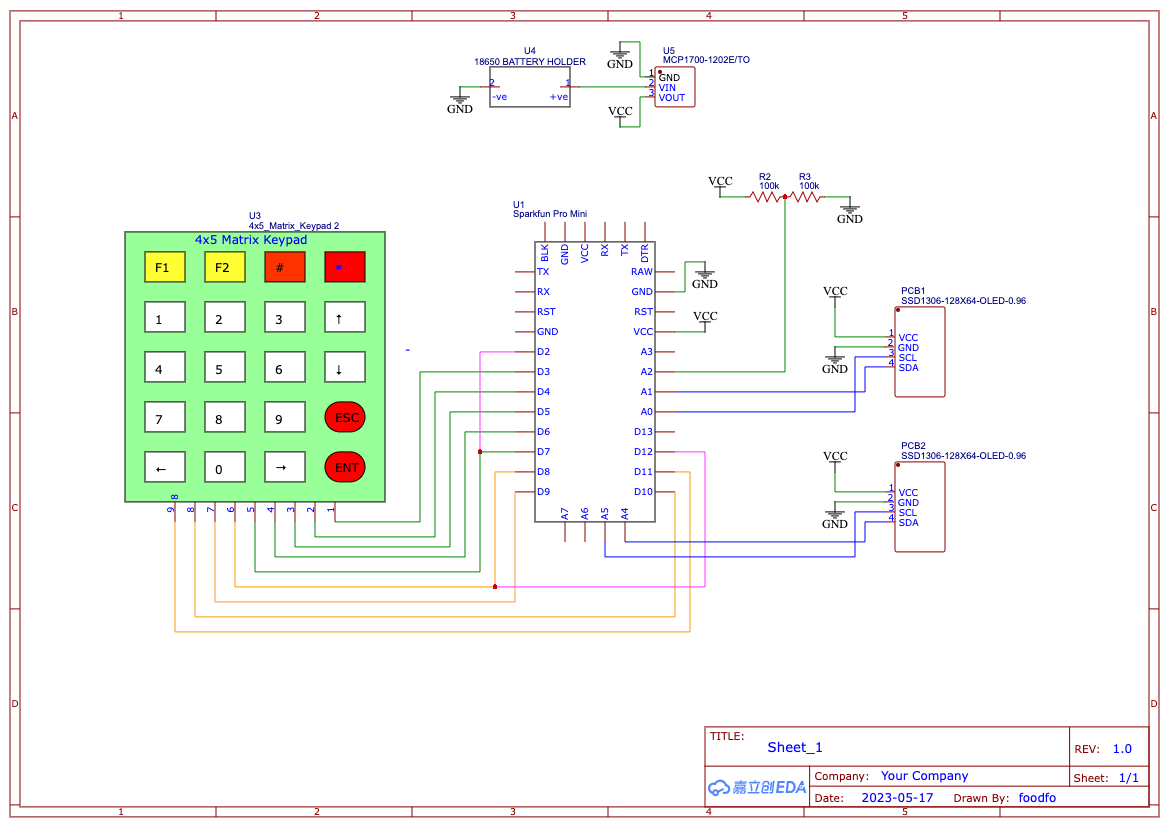Click the SSD1306 OLED symbol PCB1
The image size is (1169, 827).
(x=919, y=350)
